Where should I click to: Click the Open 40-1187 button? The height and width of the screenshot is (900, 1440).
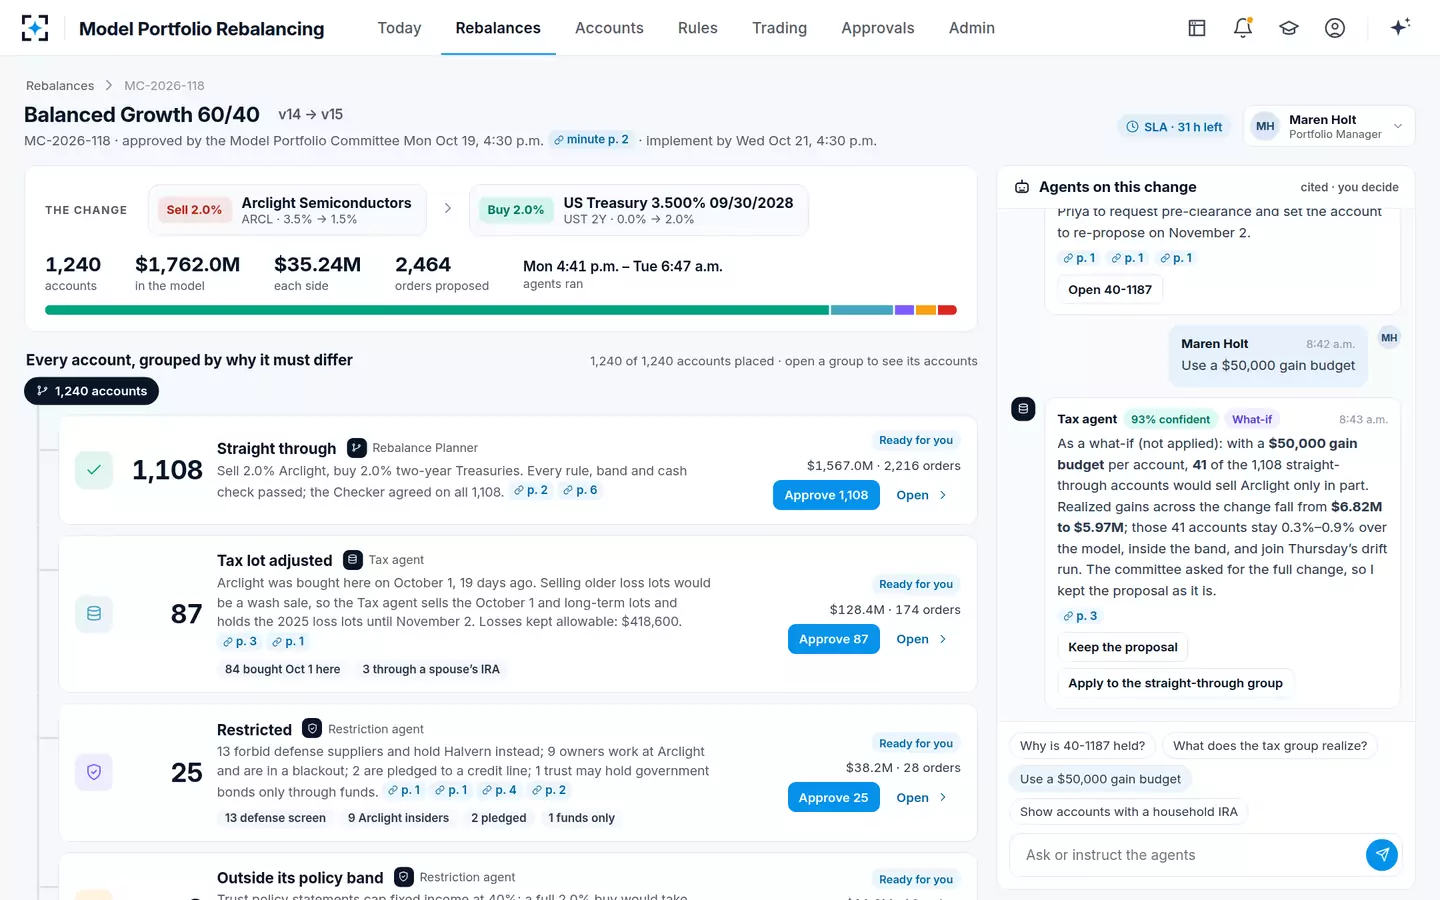[1110, 290]
